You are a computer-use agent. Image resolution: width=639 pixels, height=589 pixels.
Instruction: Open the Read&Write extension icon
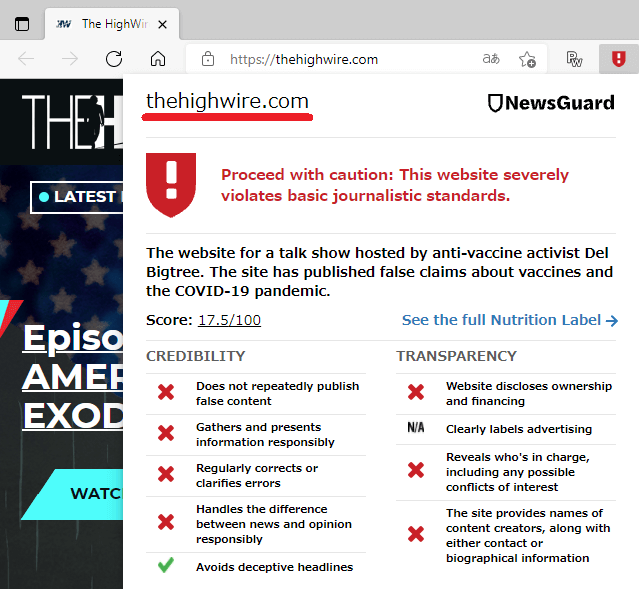tap(574, 59)
